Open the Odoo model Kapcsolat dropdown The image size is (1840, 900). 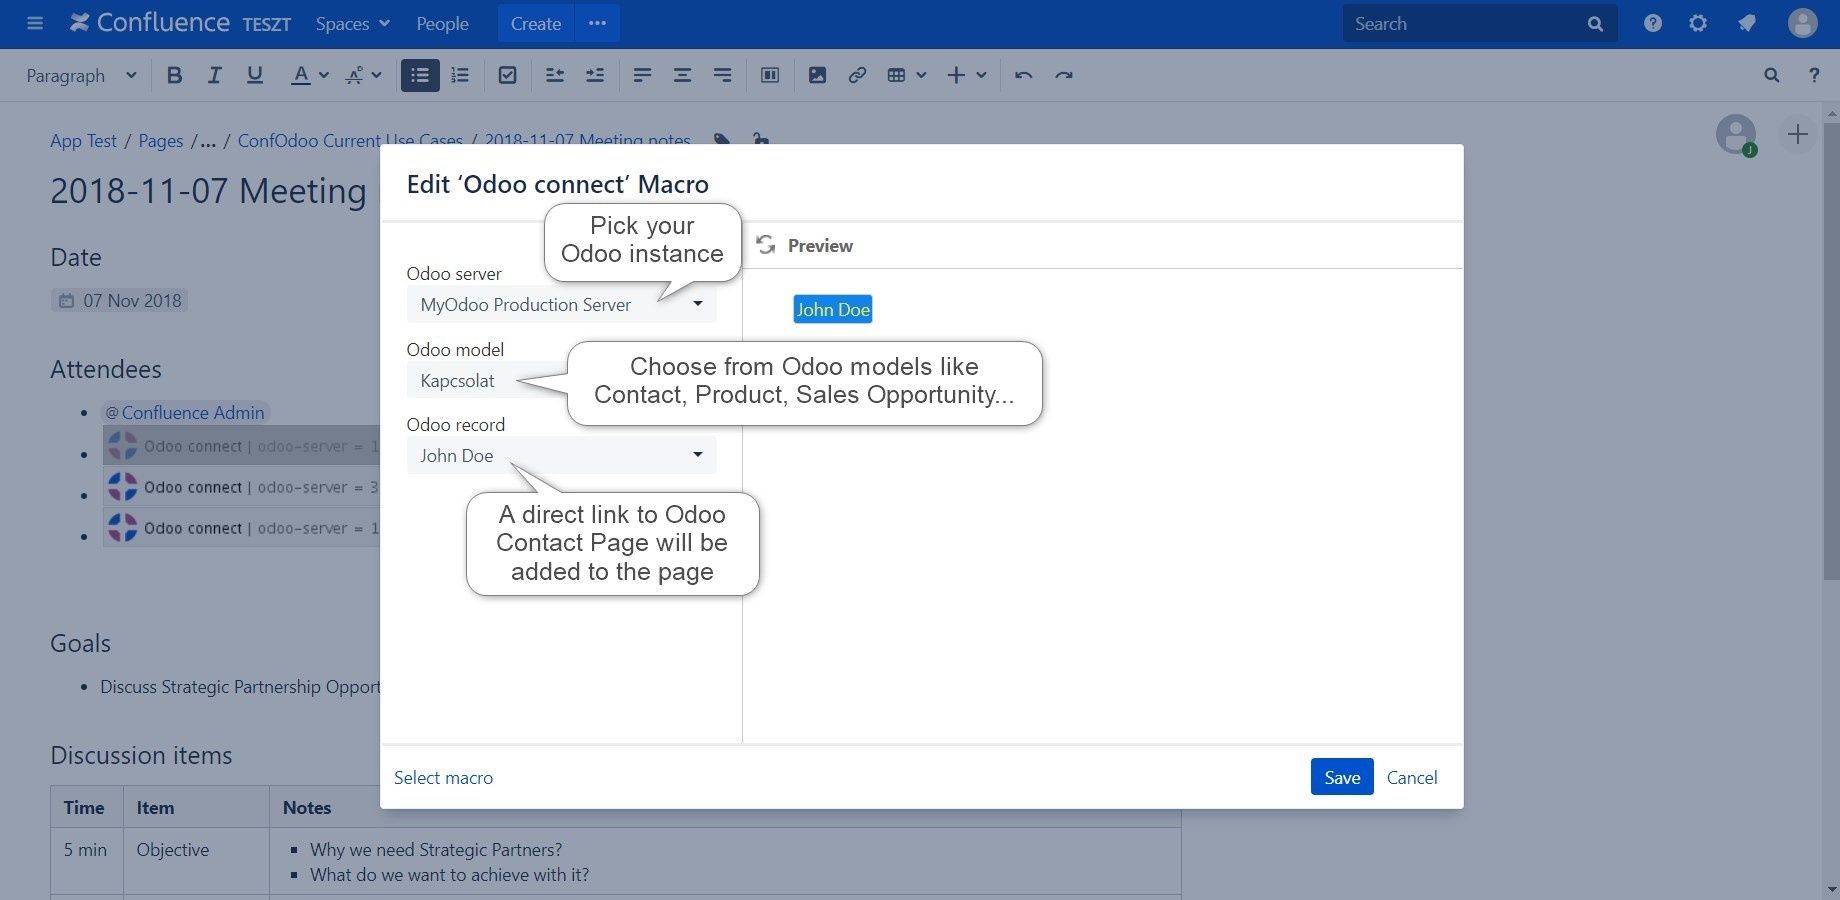tap(486, 380)
